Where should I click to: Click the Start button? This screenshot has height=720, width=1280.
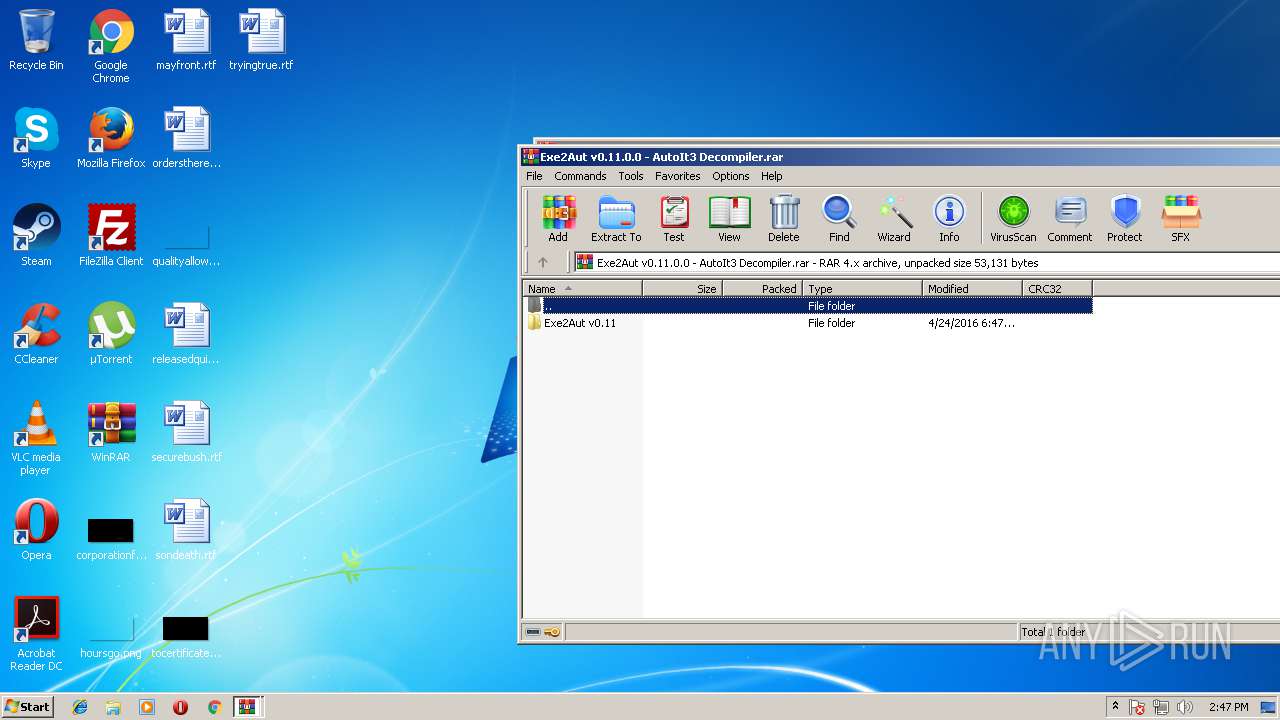coord(28,706)
